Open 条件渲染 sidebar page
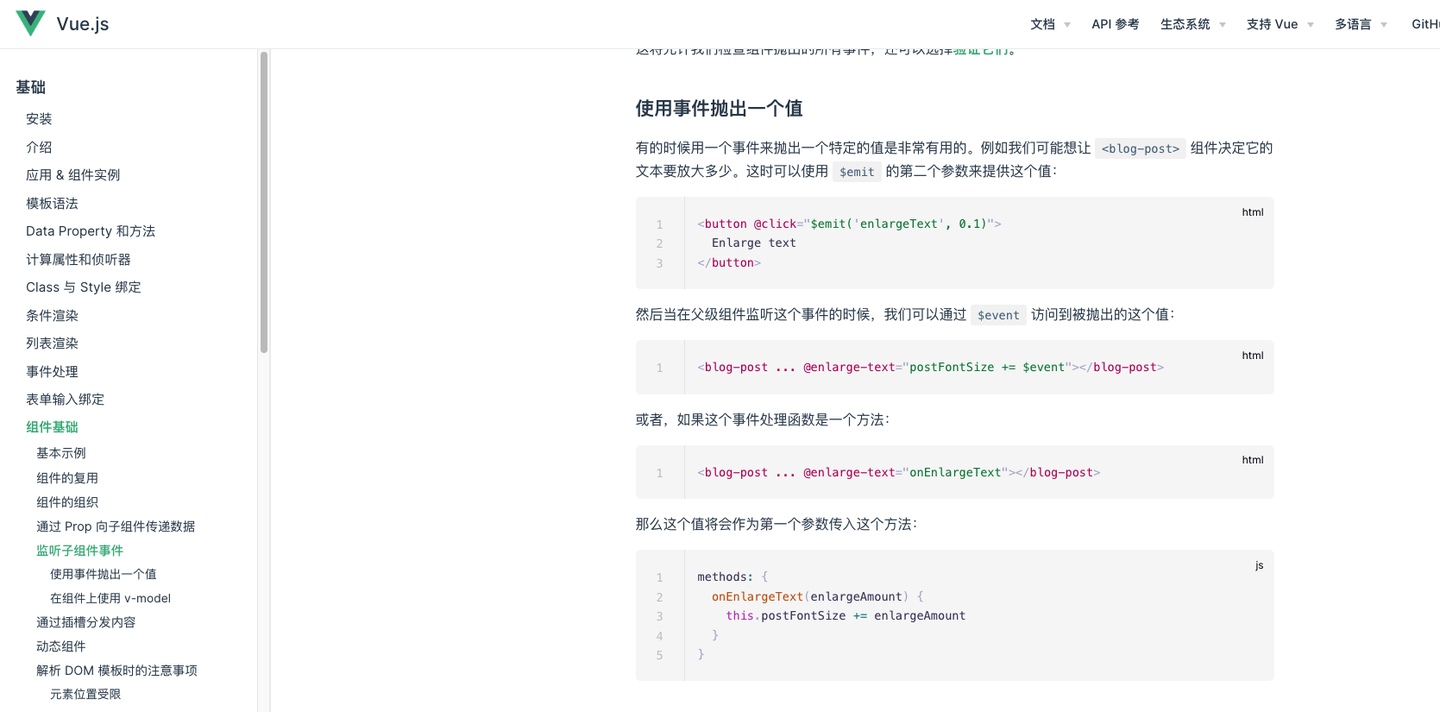Image resolution: width=1440 pixels, height=712 pixels. 52,315
